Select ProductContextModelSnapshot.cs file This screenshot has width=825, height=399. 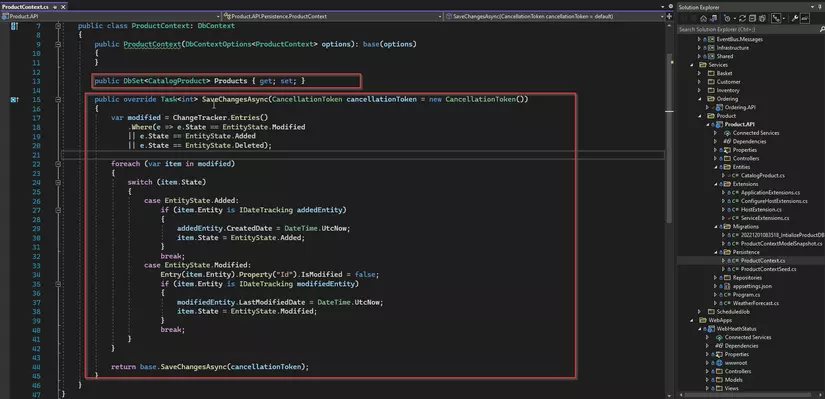click(781, 244)
